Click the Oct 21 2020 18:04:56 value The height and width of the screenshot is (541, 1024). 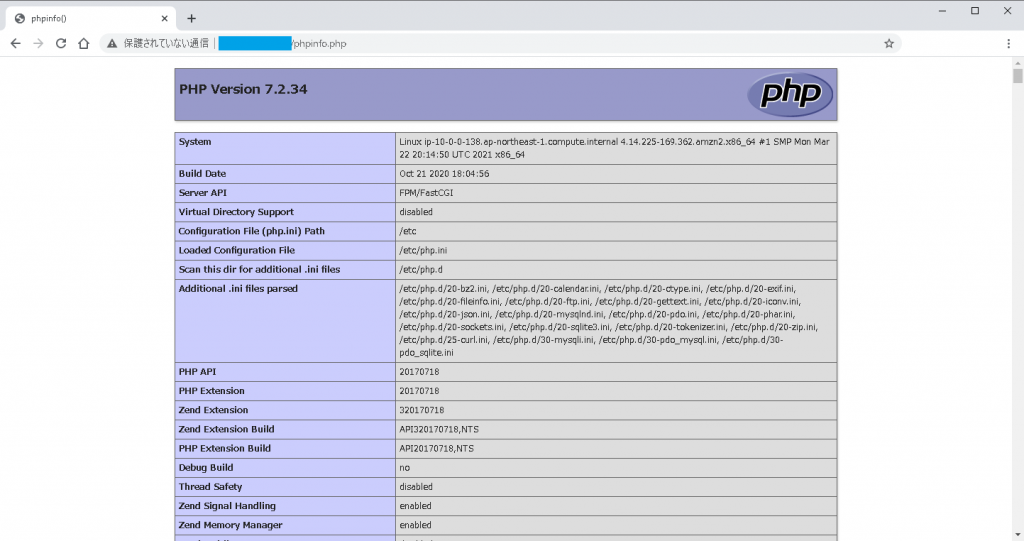(444, 174)
